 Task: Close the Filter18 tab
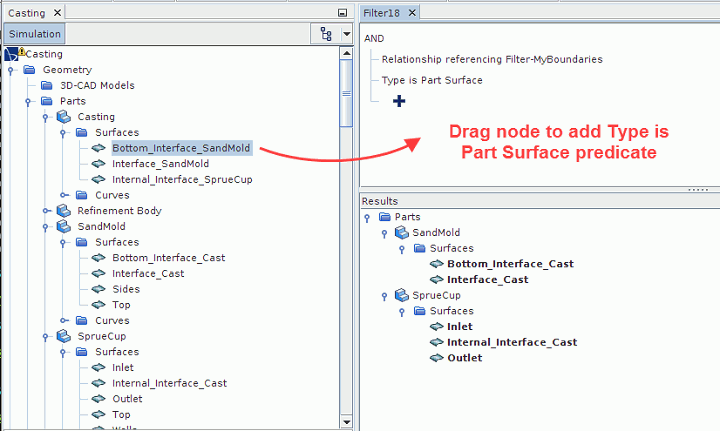[x=413, y=12]
